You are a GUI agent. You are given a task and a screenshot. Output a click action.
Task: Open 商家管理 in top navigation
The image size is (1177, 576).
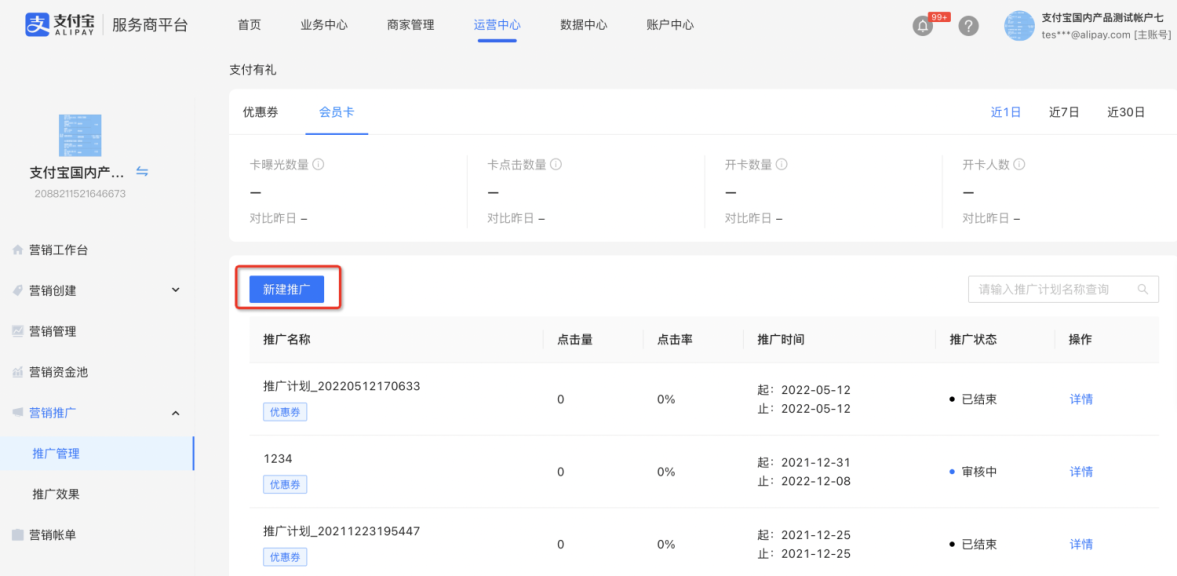(x=411, y=25)
